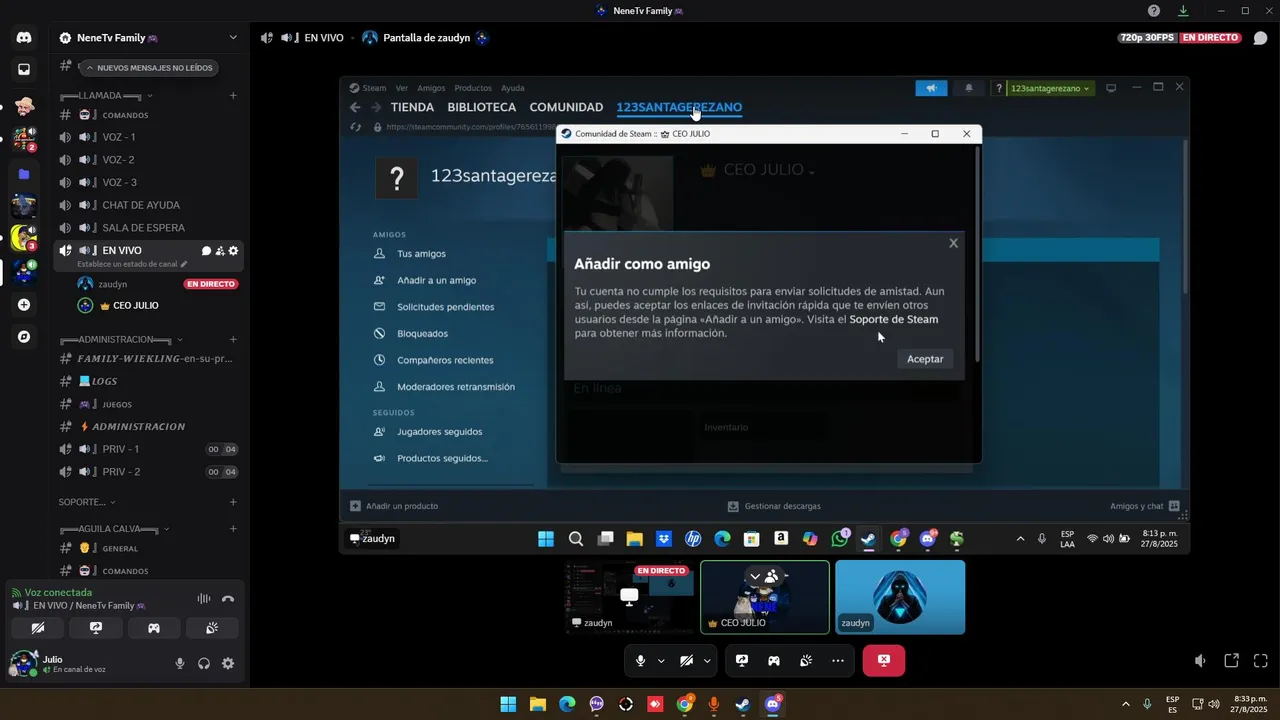Click BIBLIOTECA tab in streamed Steam window

482,107
